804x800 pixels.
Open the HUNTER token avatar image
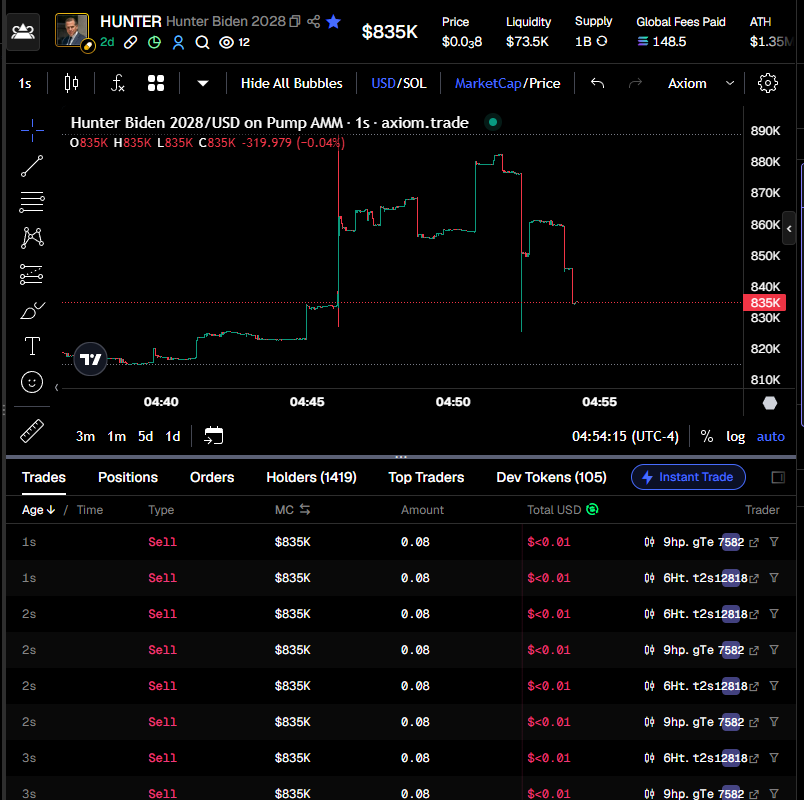(72, 30)
